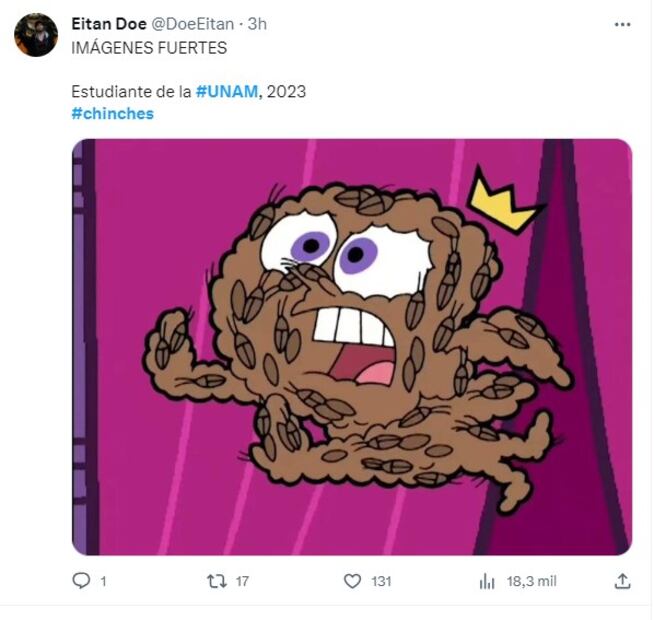Click the retweet count 17
The image size is (654, 620).
coord(242,581)
